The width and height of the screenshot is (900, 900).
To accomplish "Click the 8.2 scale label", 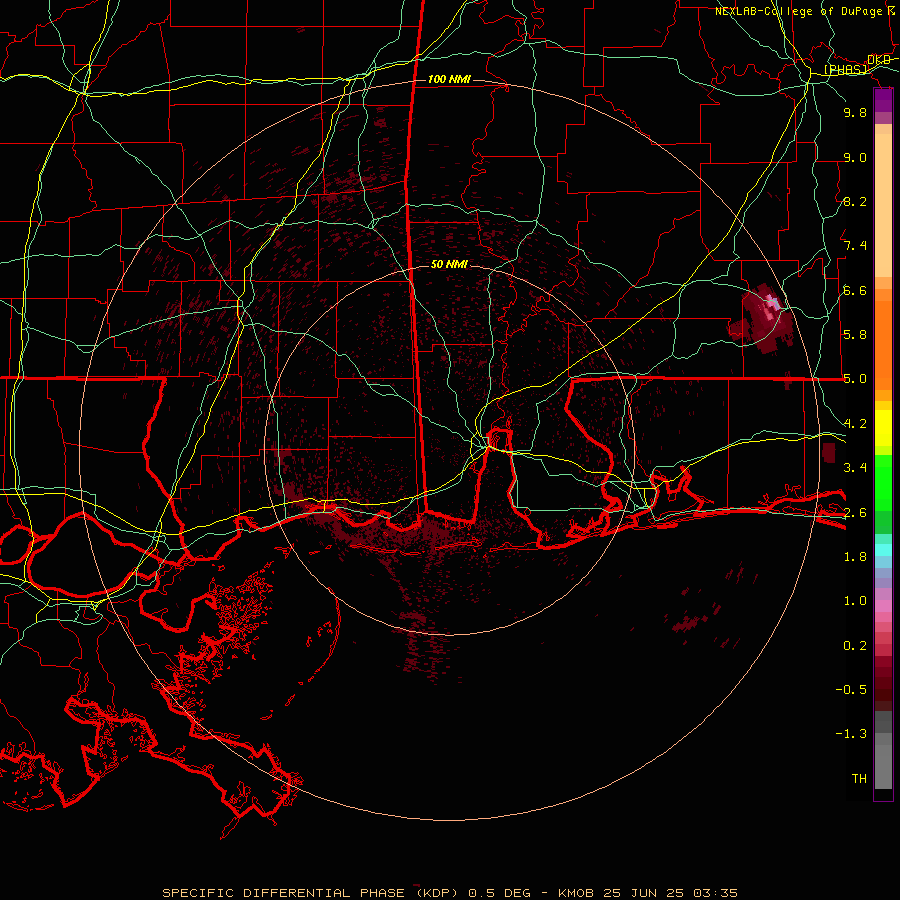I will click(x=855, y=201).
